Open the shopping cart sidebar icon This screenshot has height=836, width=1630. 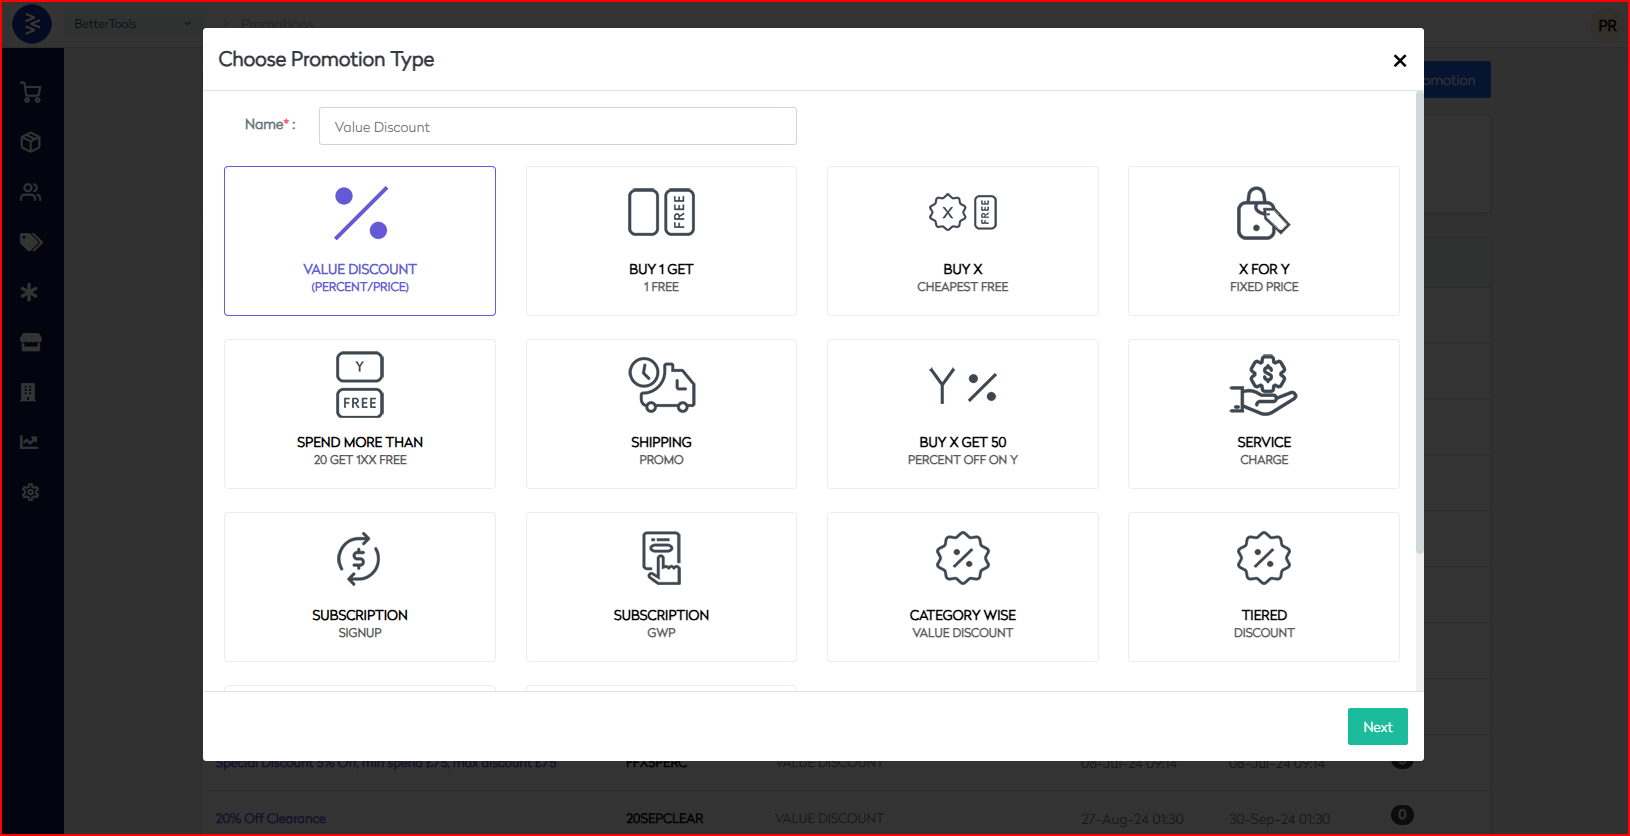31,93
